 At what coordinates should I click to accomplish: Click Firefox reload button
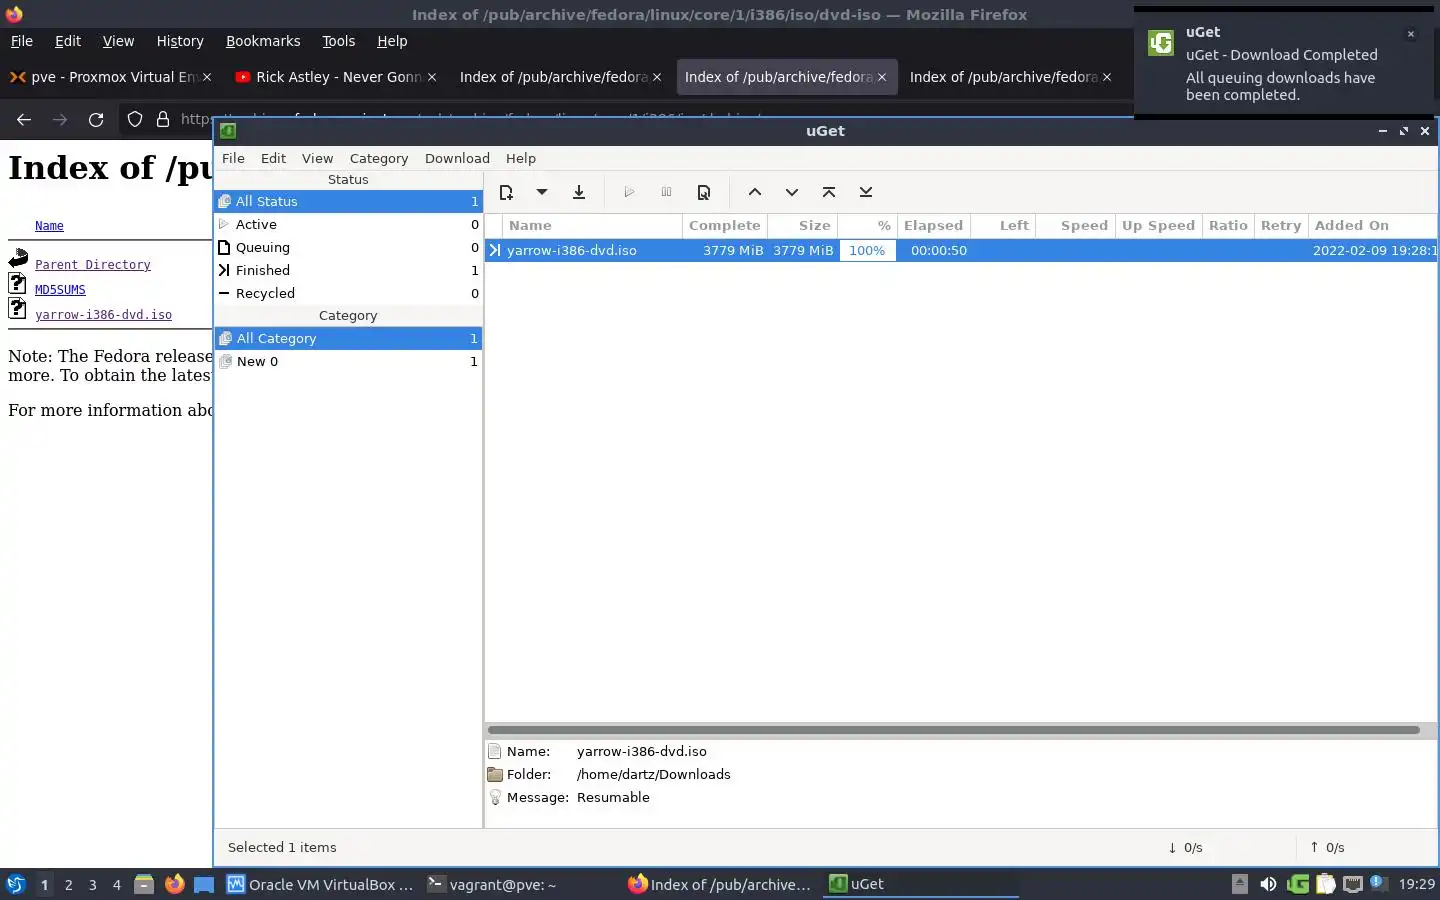[x=96, y=119]
